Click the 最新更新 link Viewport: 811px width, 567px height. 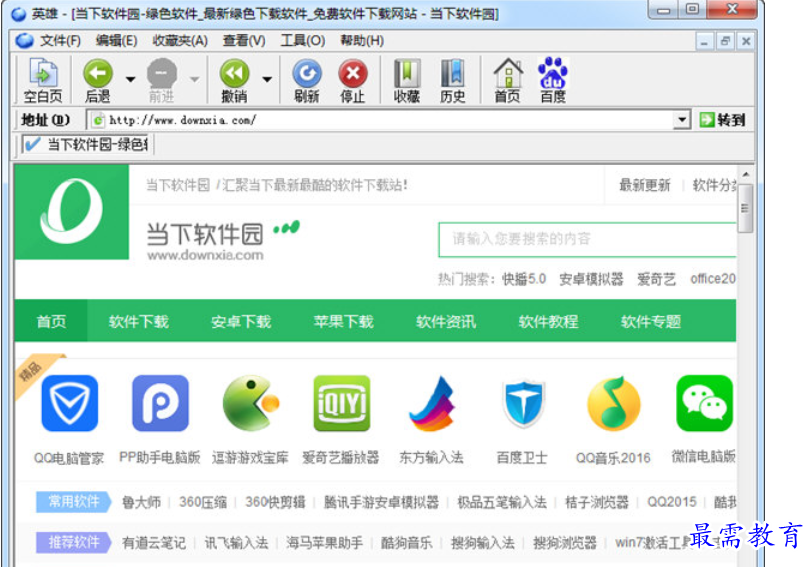(x=644, y=185)
